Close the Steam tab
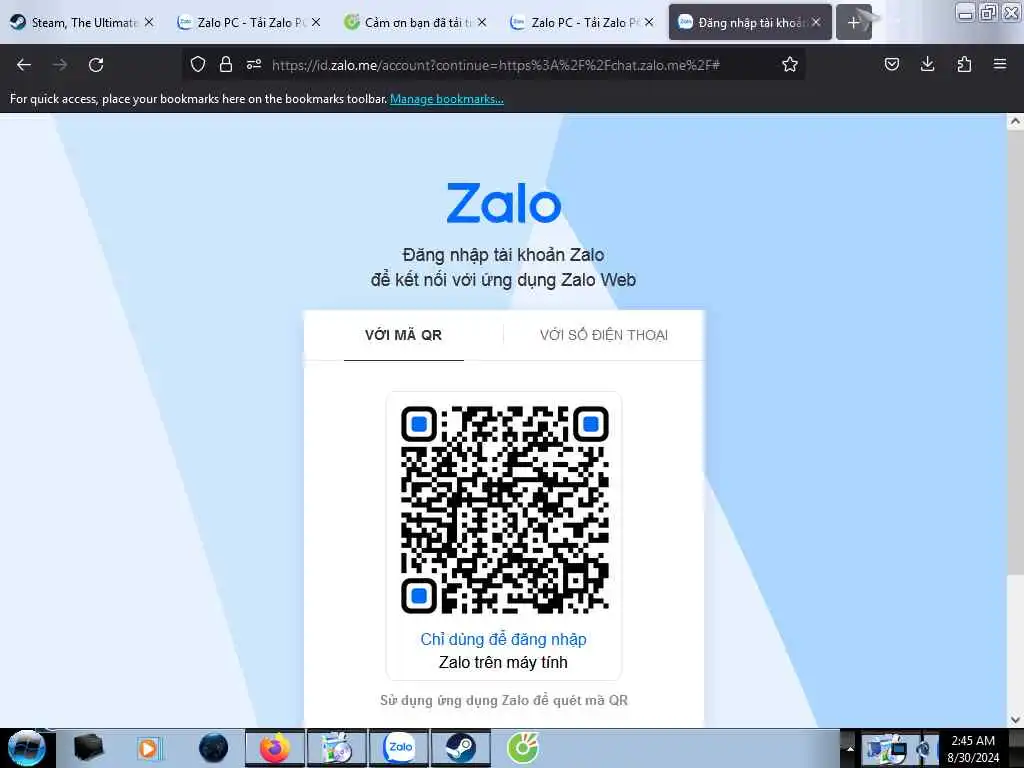The height and width of the screenshot is (768, 1024). click(149, 22)
